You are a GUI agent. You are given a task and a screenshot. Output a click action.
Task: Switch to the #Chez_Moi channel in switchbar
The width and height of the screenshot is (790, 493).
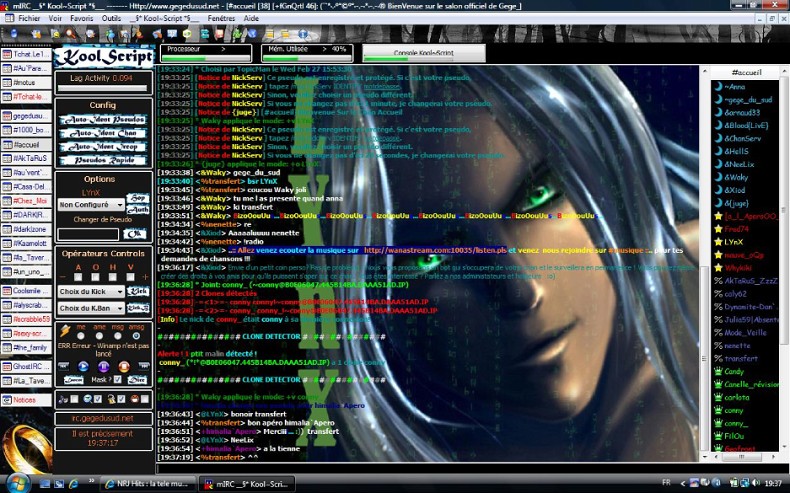click(26, 200)
